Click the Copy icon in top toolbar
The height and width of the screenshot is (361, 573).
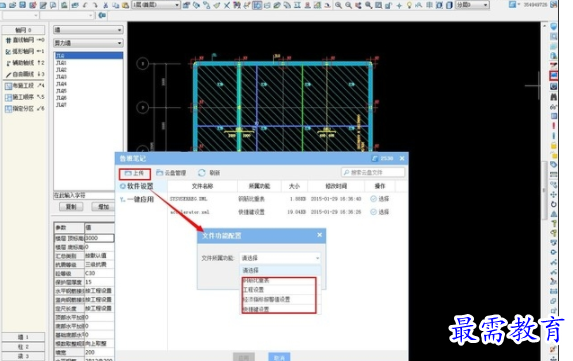(x=115, y=5)
